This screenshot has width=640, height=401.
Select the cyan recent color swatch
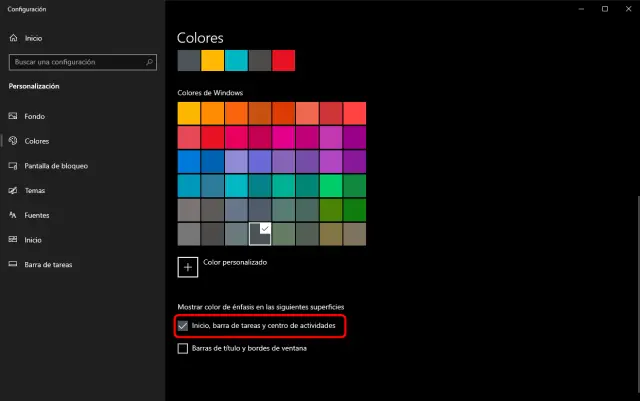pos(236,61)
